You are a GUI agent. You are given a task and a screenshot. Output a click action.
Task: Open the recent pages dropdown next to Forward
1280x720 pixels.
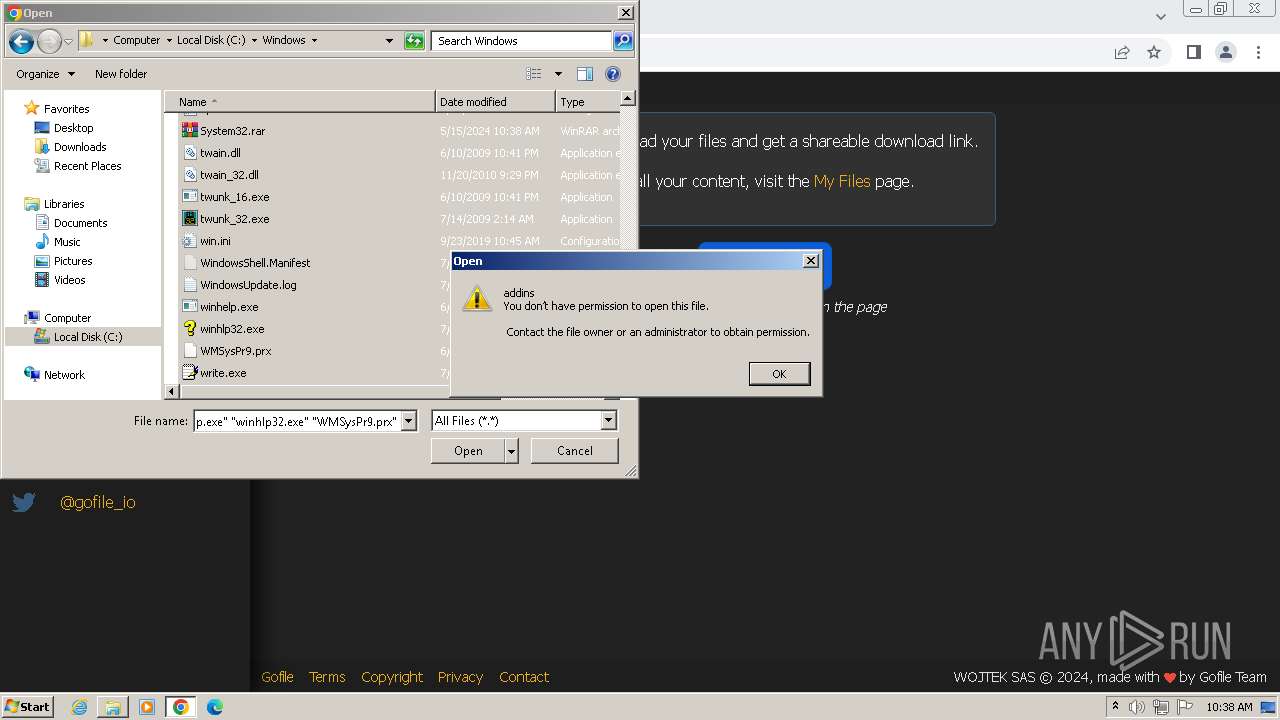68,41
